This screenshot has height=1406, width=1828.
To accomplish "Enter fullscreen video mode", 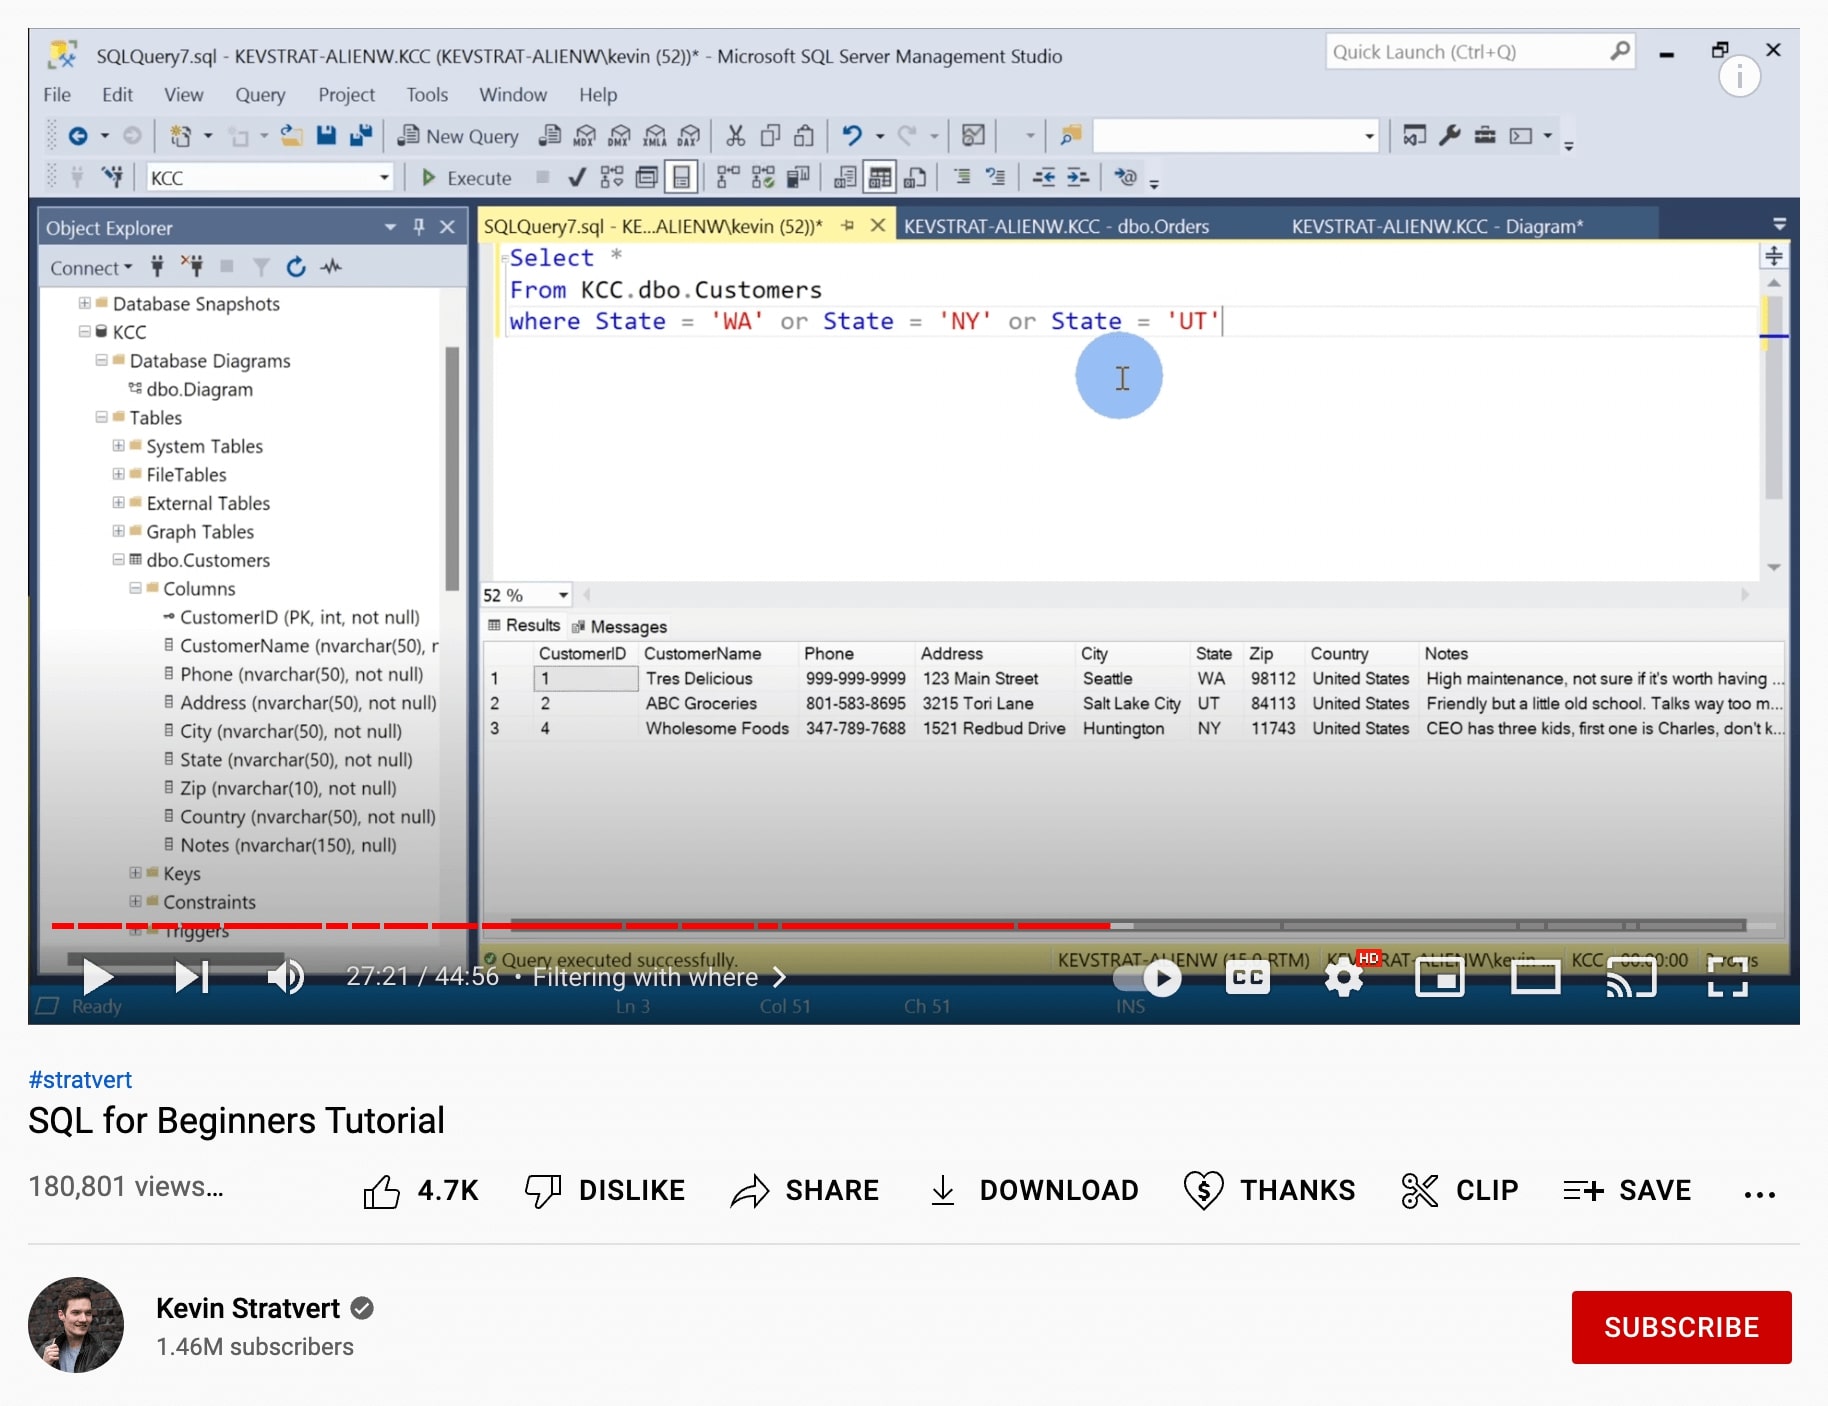I will tap(1727, 977).
